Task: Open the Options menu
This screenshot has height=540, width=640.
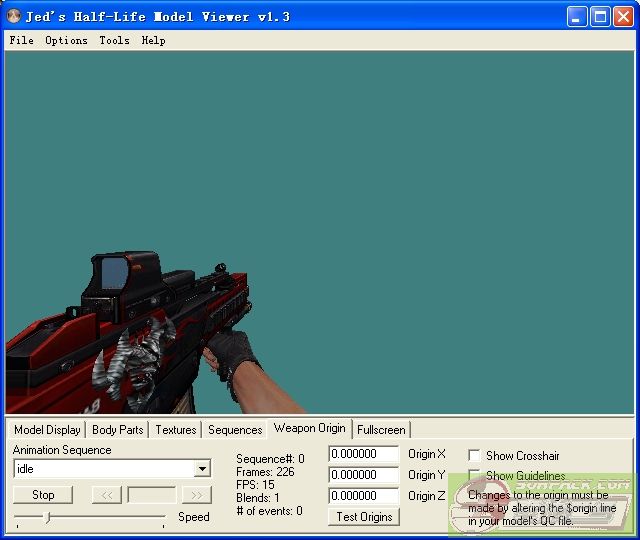Action: 66,40
